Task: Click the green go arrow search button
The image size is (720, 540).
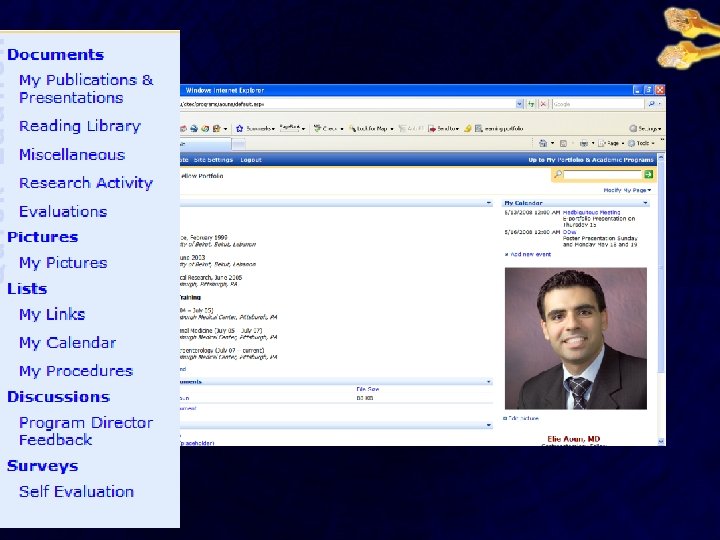Action: pos(648,174)
